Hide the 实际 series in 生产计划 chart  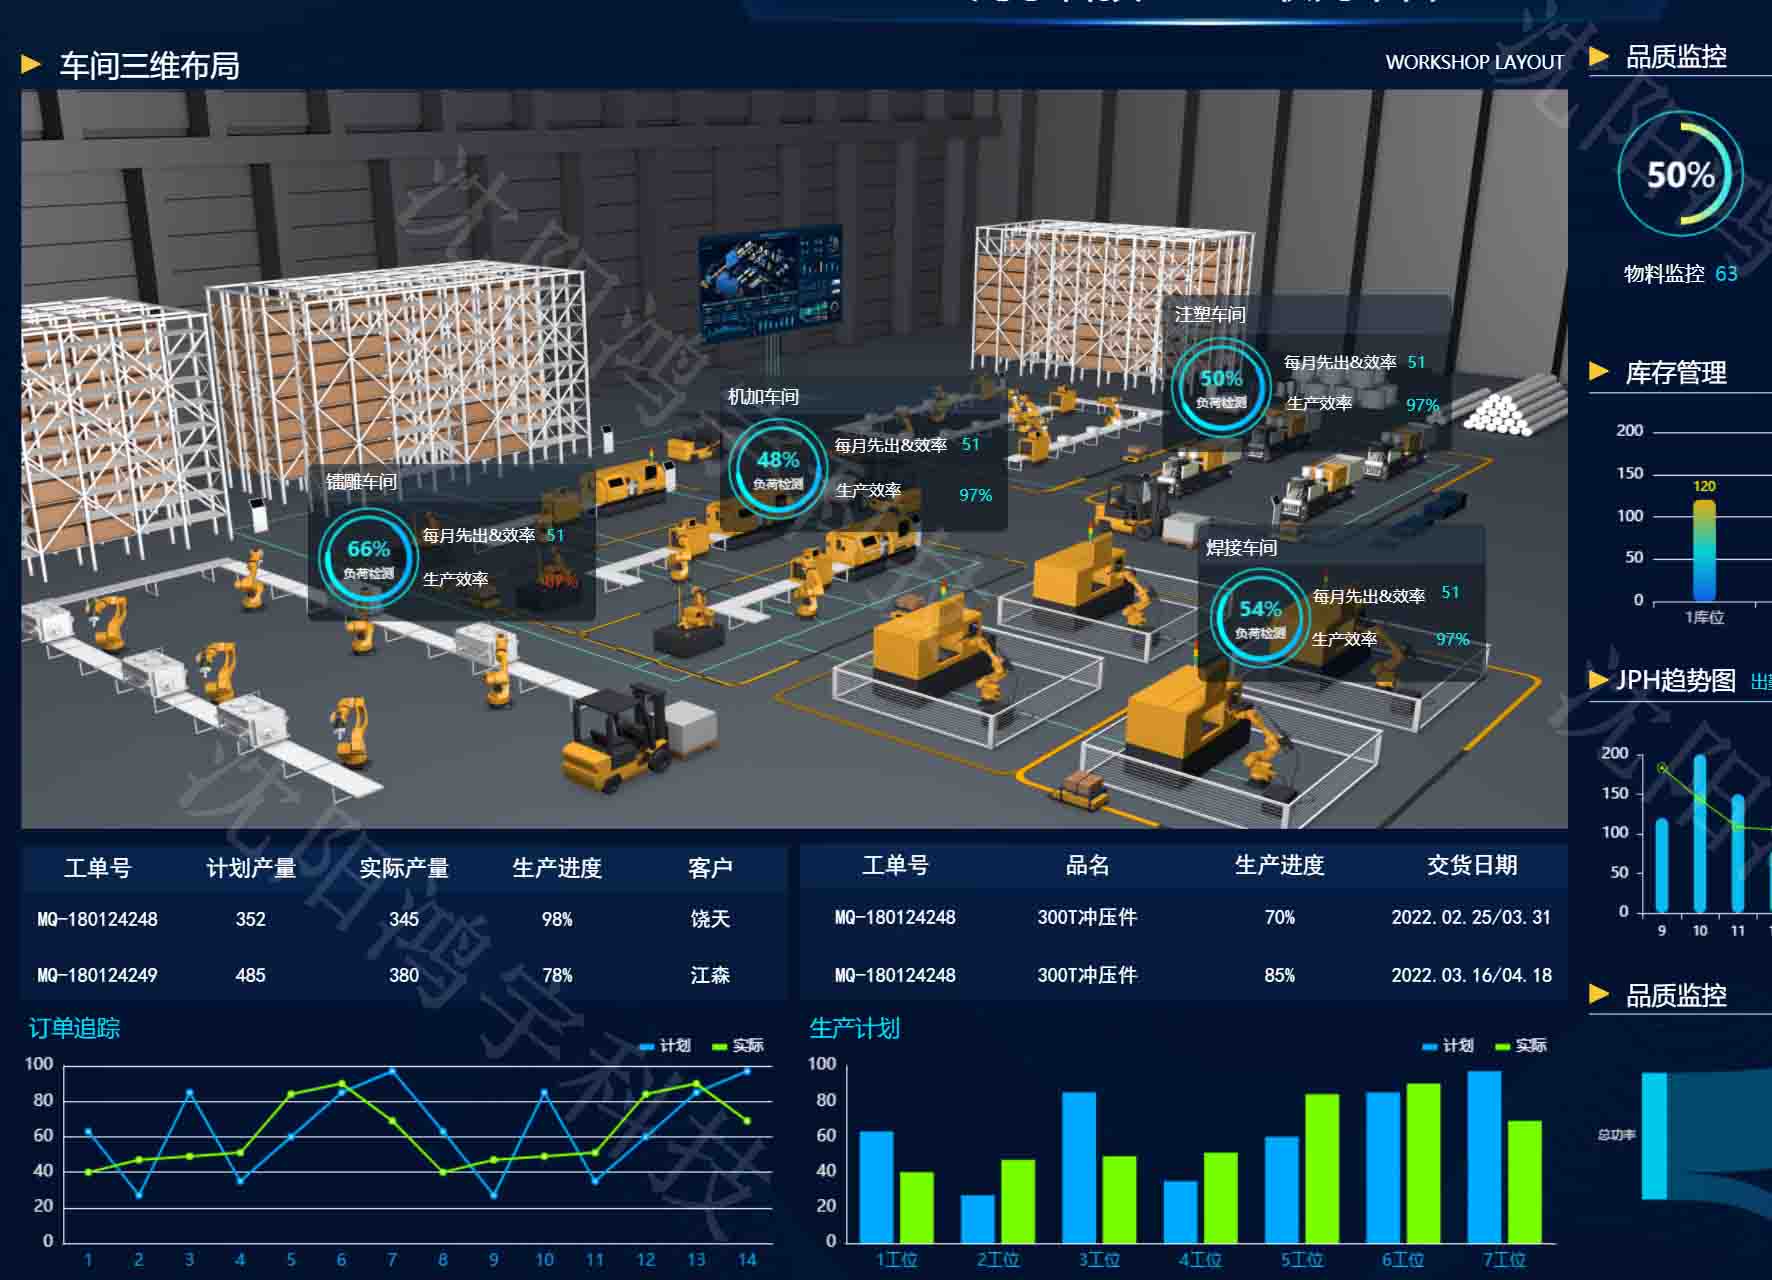[1521, 1046]
